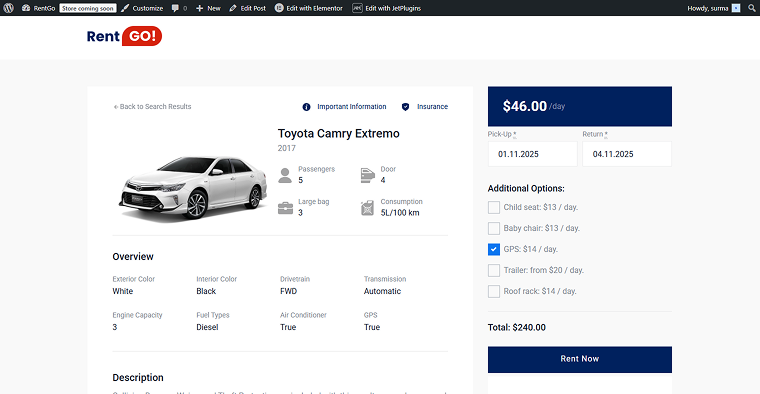Click the Elementor circle icon
Screen dimensions: 760x394
click(279, 8)
